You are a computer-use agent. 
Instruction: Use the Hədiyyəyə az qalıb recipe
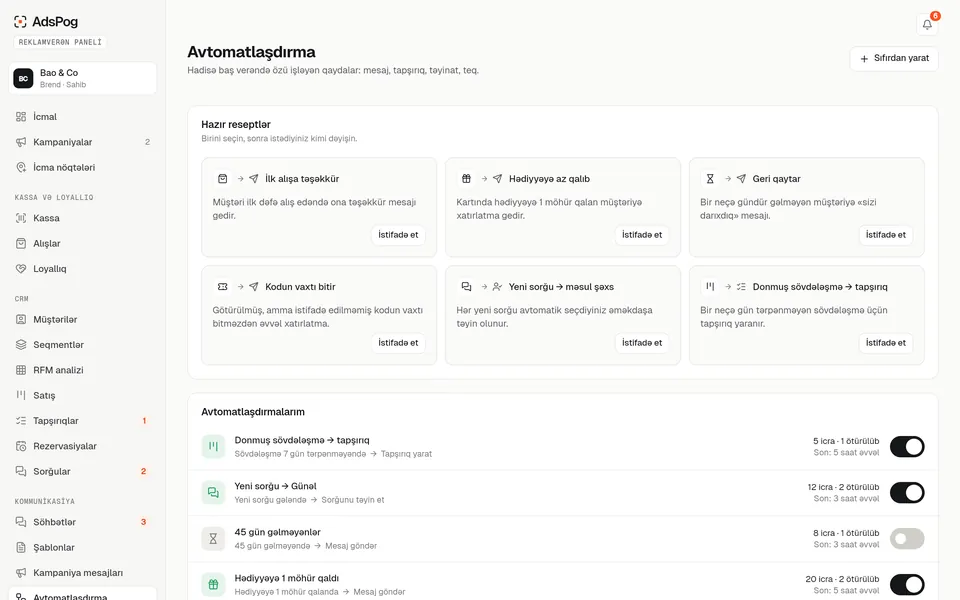point(642,235)
